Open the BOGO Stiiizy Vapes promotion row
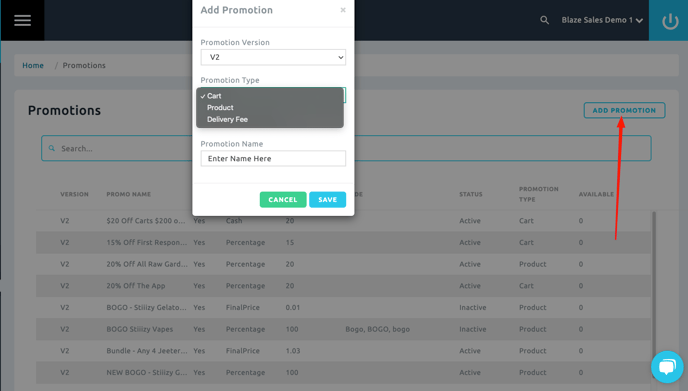This screenshot has width=688, height=391. (343, 329)
